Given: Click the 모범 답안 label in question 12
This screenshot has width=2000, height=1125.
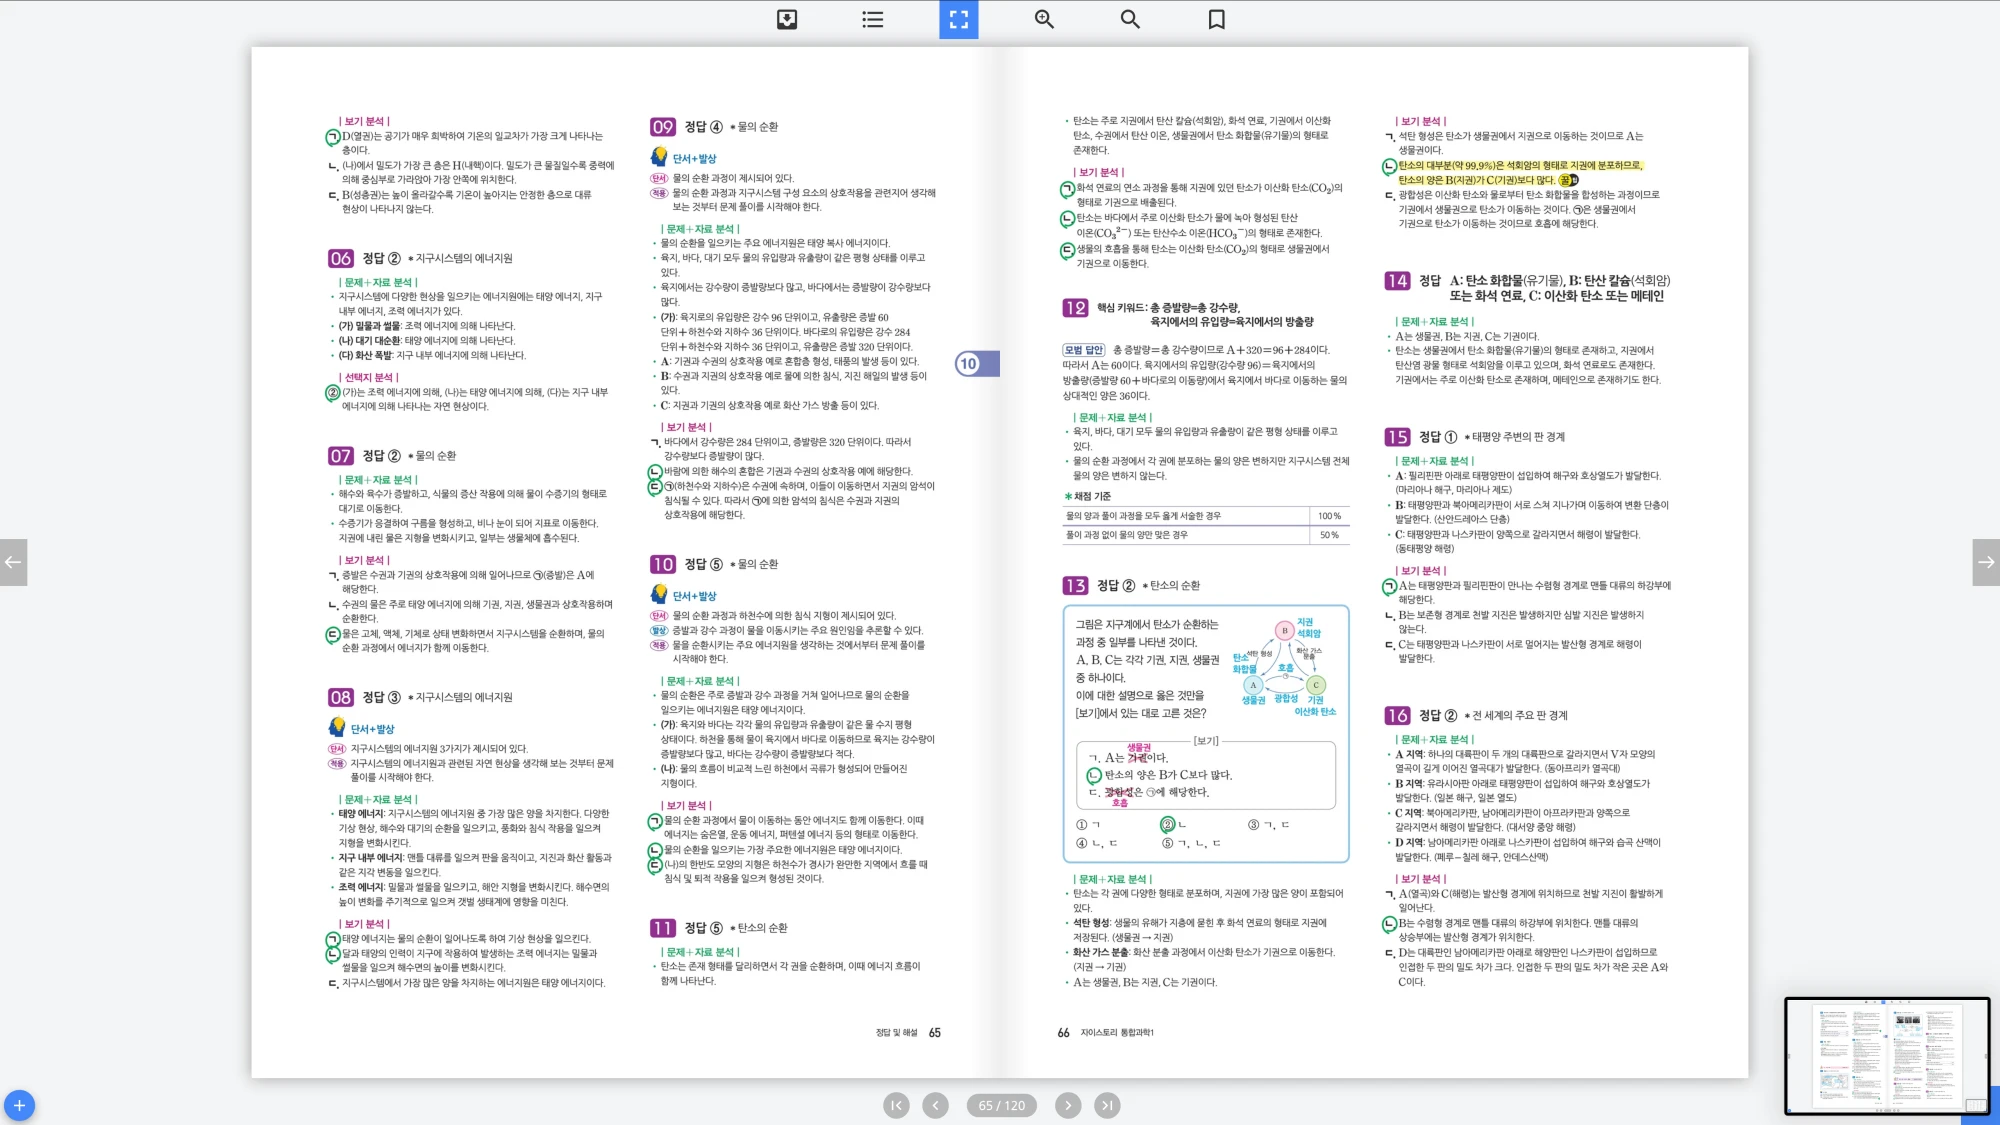Looking at the screenshot, I should tap(1083, 350).
